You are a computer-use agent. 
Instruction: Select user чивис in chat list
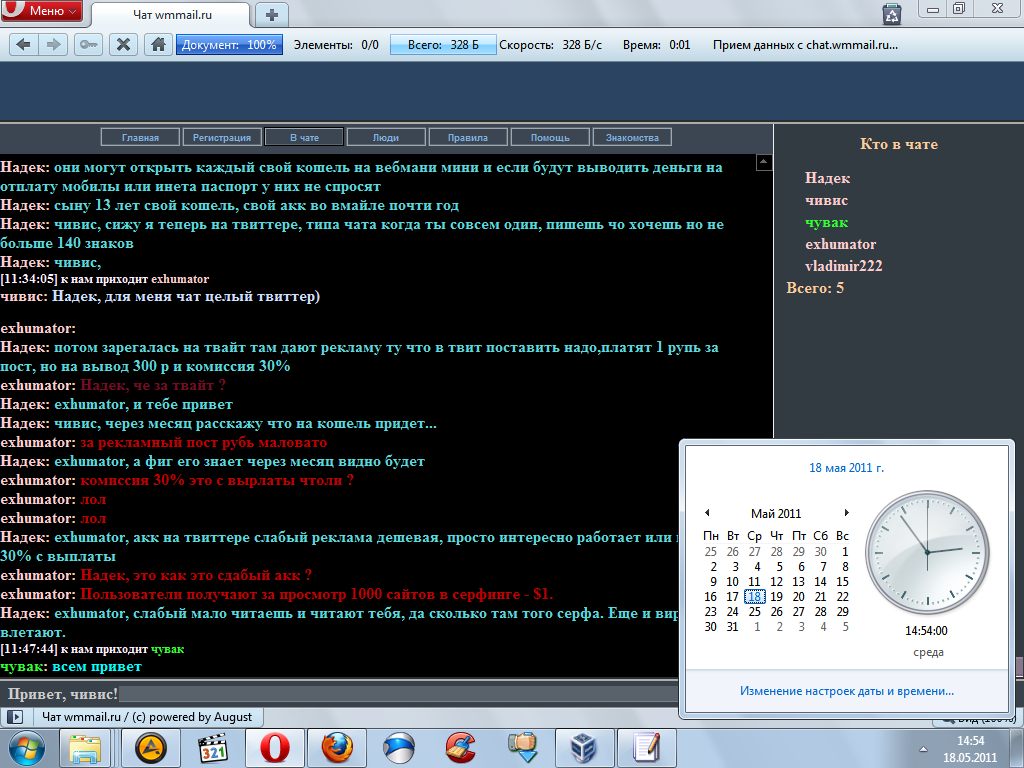pos(826,200)
